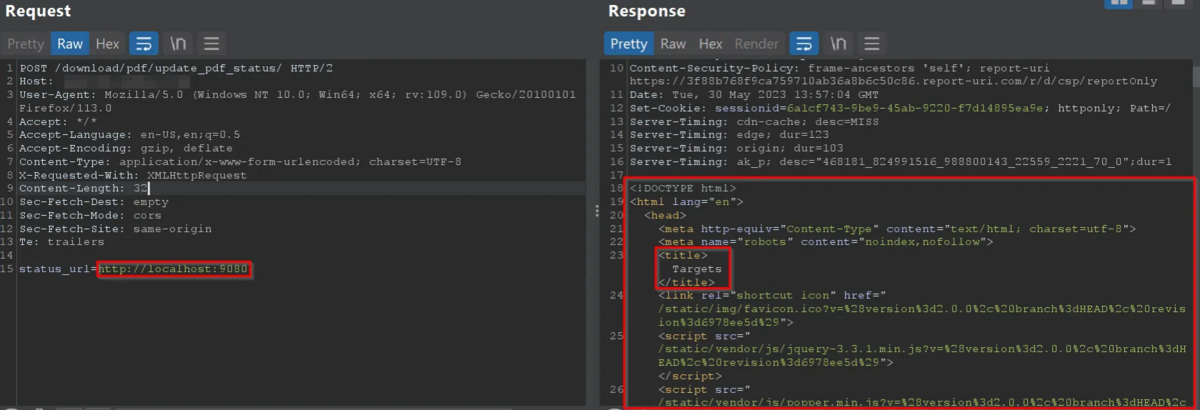Click the report-uri.com URL in response
The height and width of the screenshot is (410, 1200).
point(893,81)
